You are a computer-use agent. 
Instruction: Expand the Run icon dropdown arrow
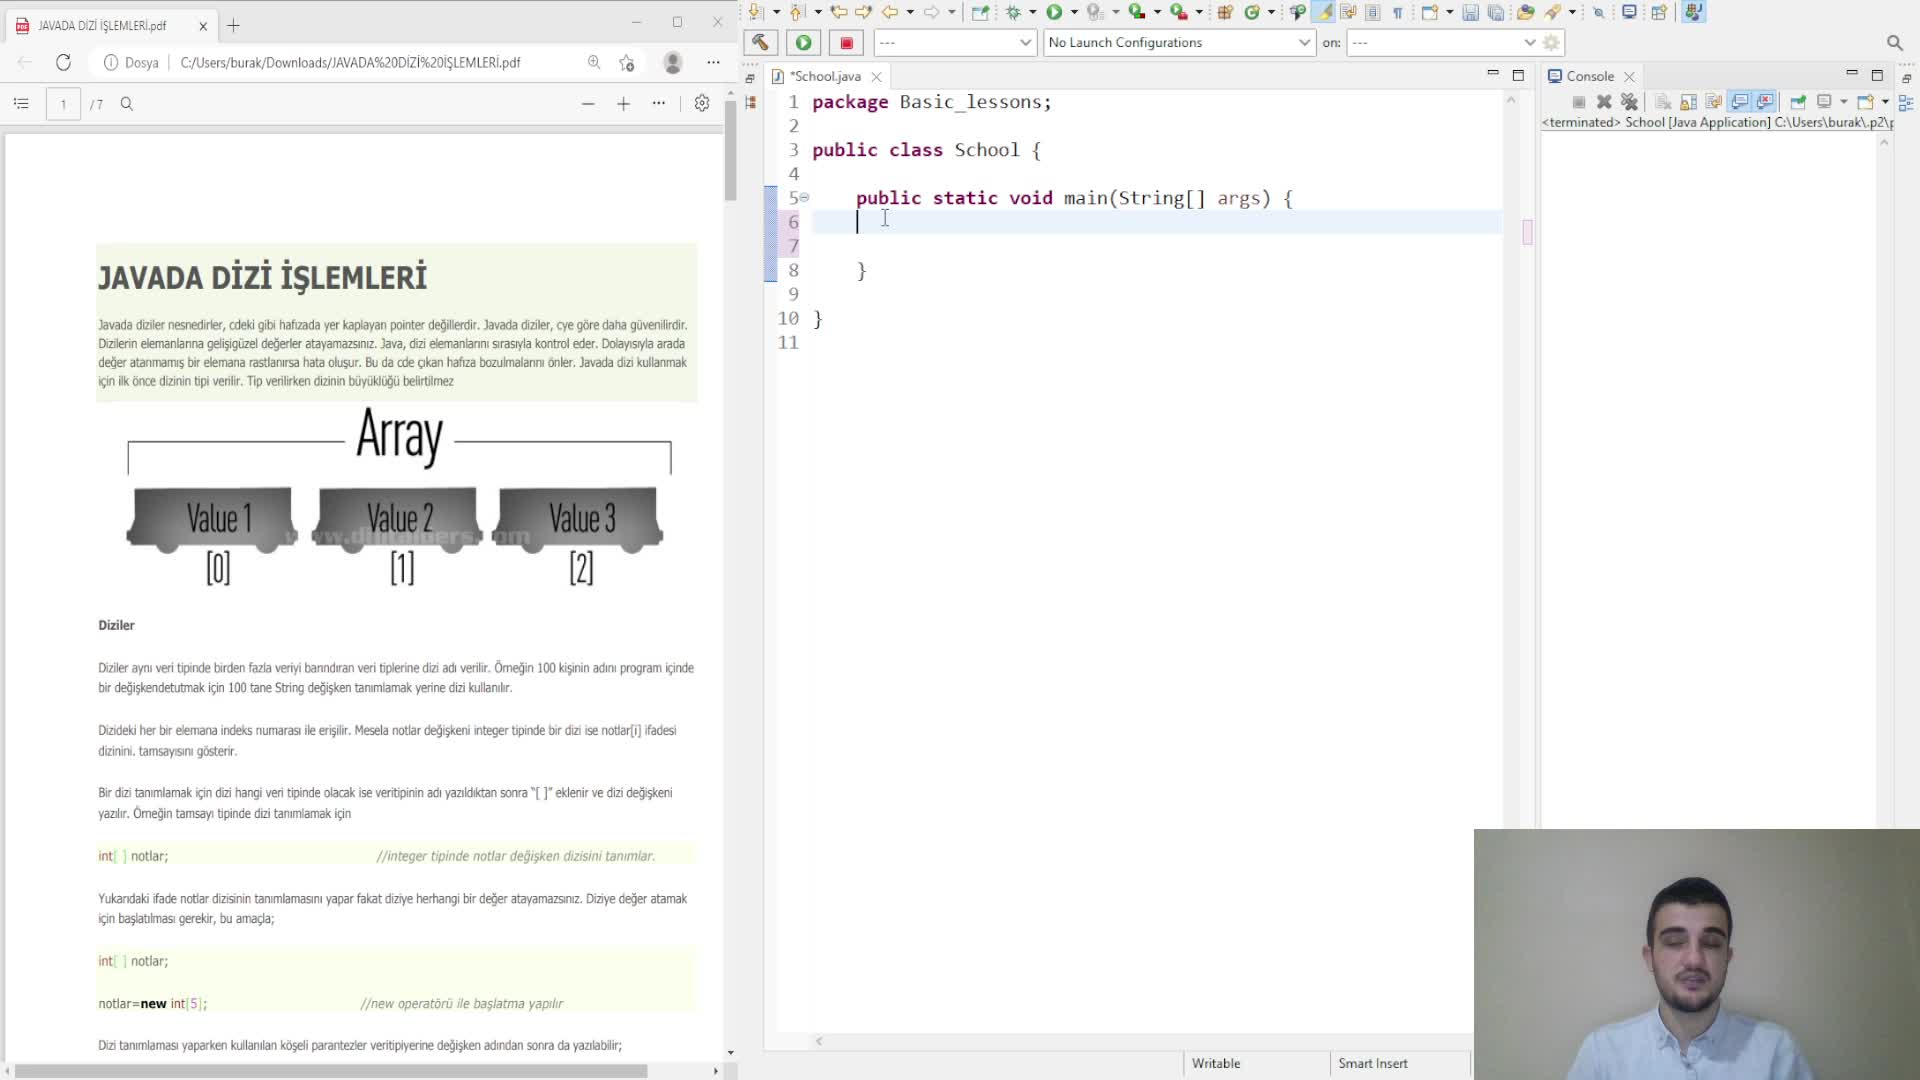pyautogui.click(x=1074, y=12)
